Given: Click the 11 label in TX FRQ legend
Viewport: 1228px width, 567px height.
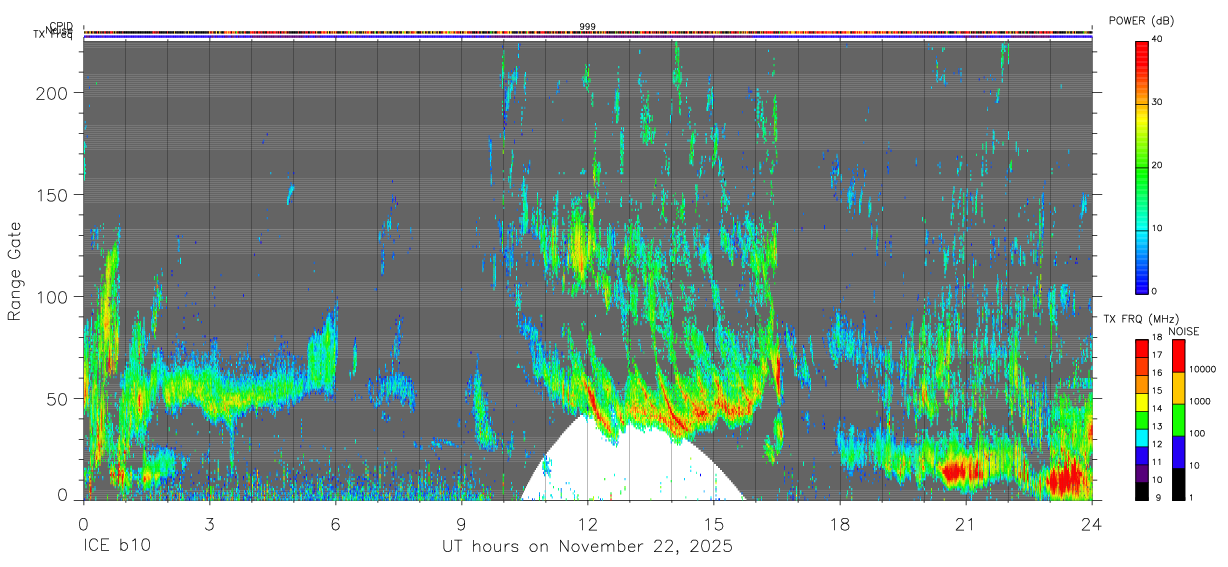Looking at the screenshot, I should pos(1159,462).
